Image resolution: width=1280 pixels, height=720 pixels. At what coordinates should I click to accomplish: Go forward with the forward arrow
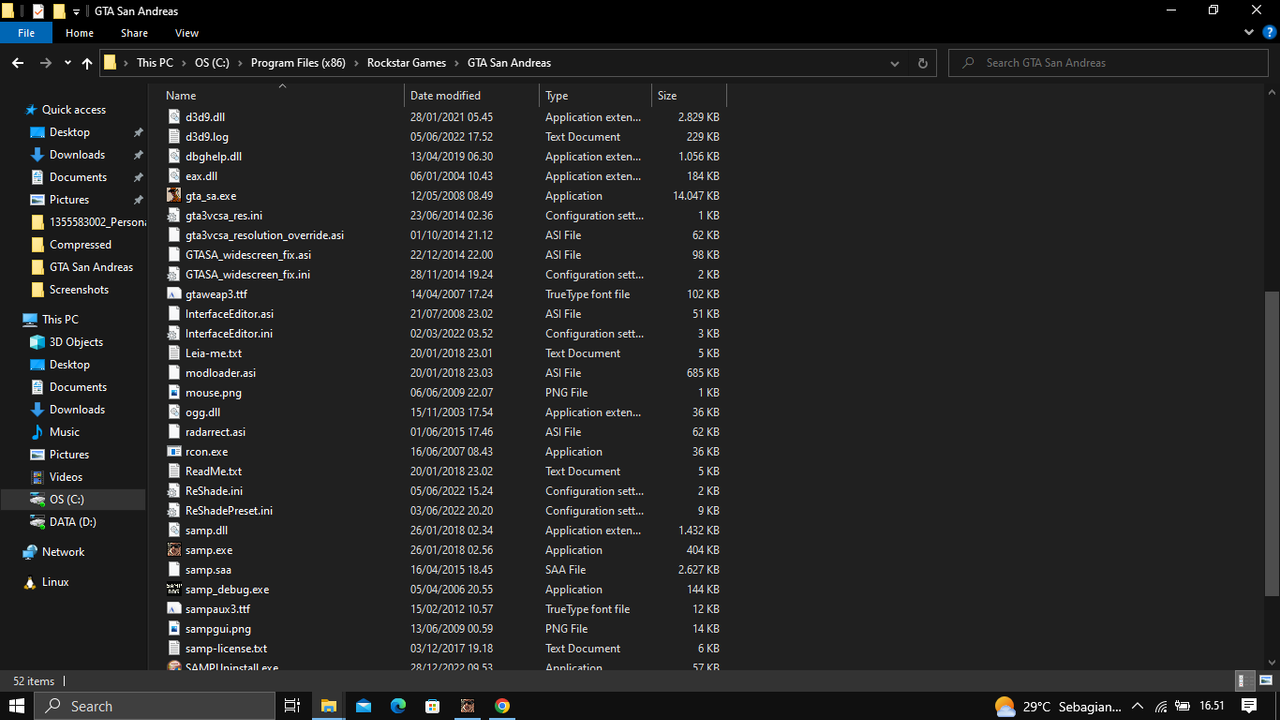click(x=45, y=63)
